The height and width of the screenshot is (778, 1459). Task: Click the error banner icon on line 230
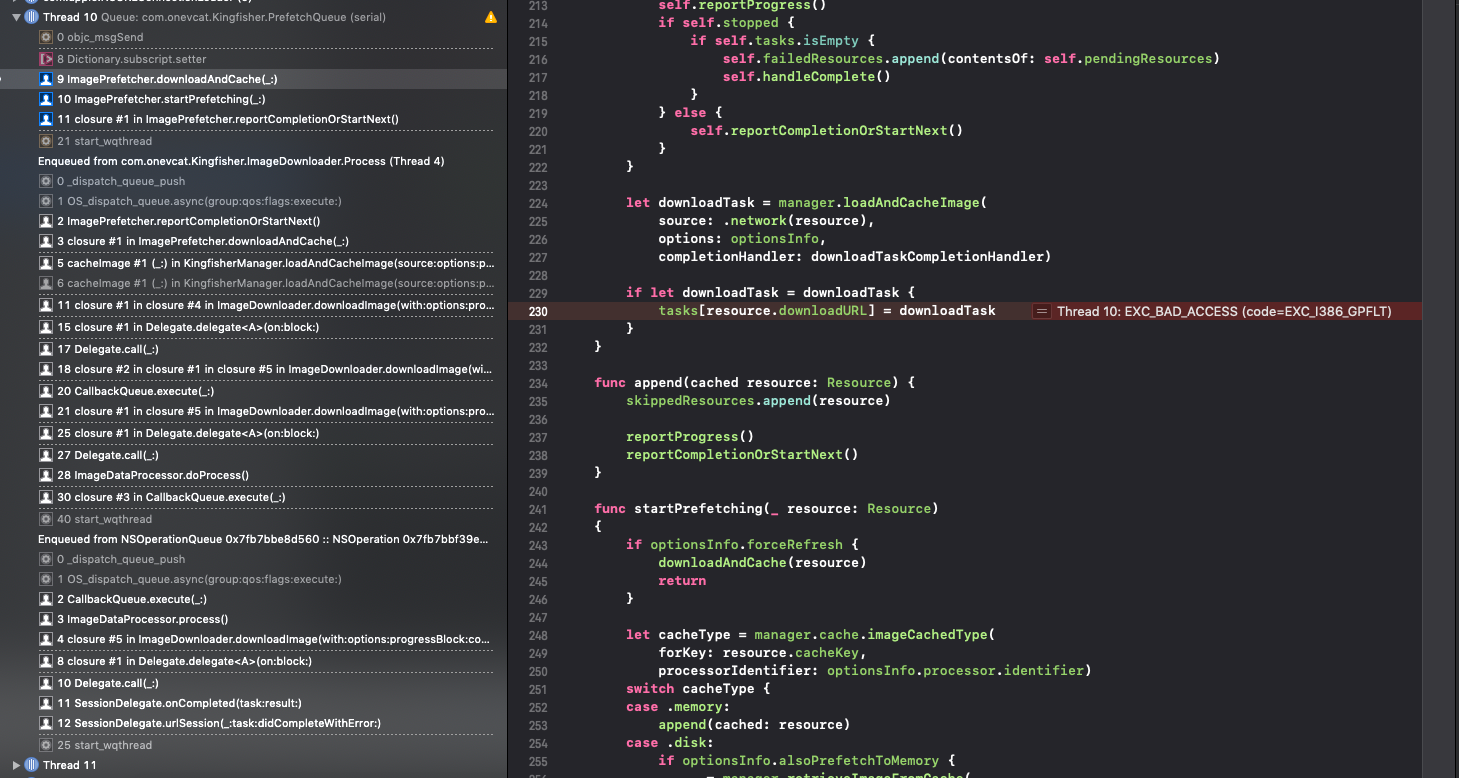pyautogui.click(x=1040, y=310)
